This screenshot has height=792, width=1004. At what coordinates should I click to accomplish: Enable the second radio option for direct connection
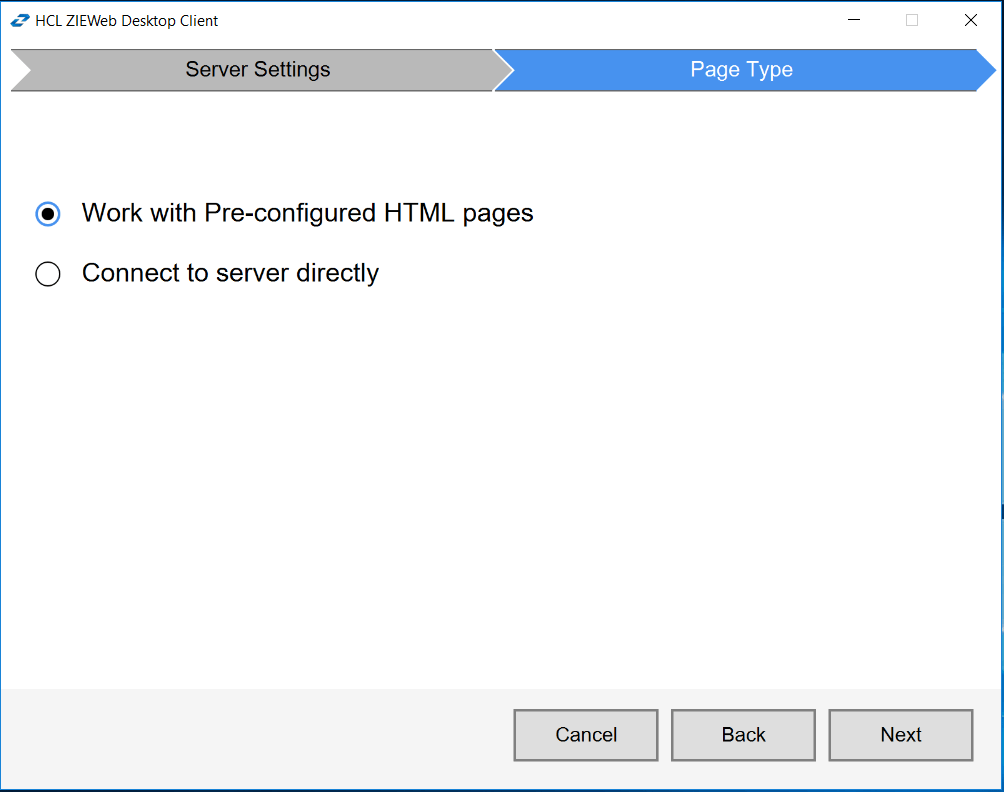click(x=47, y=273)
